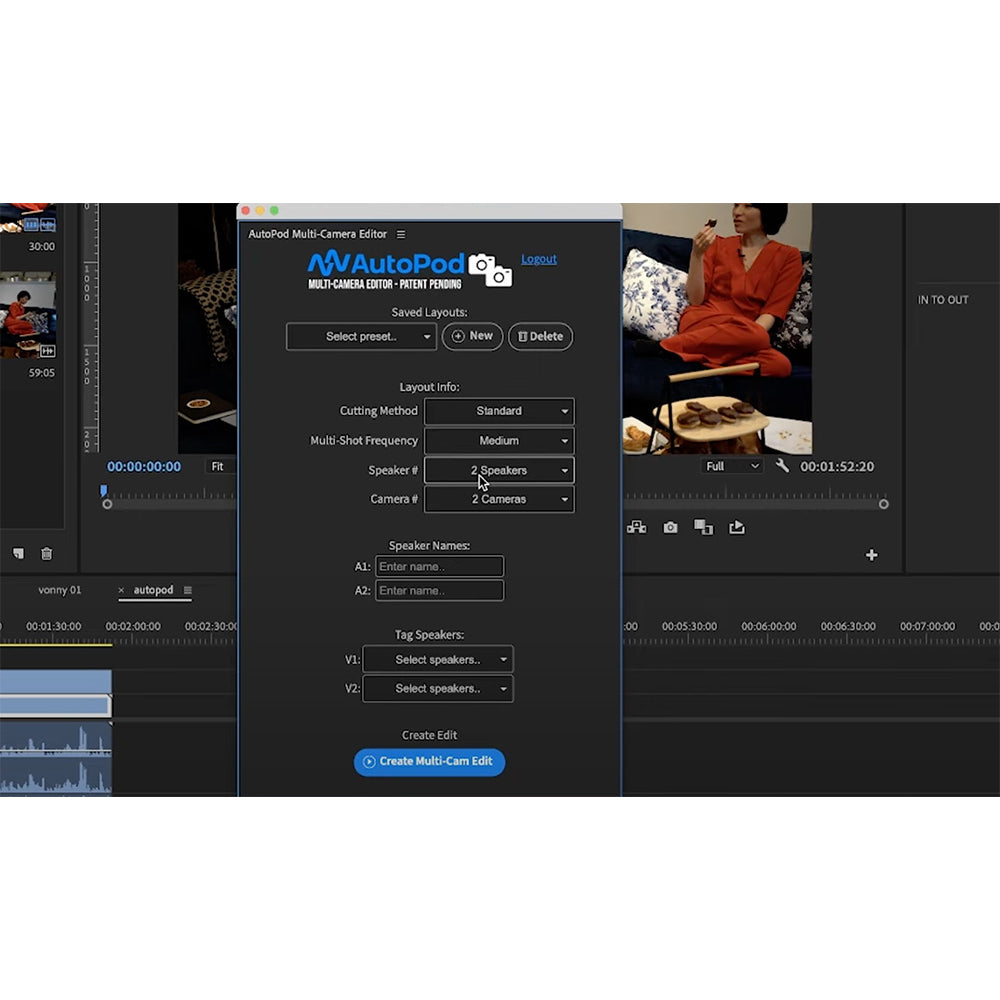This screenshot has width=1000, height=1000.
Task: Click the Quick Export share icon
Action: coord(737,525)
